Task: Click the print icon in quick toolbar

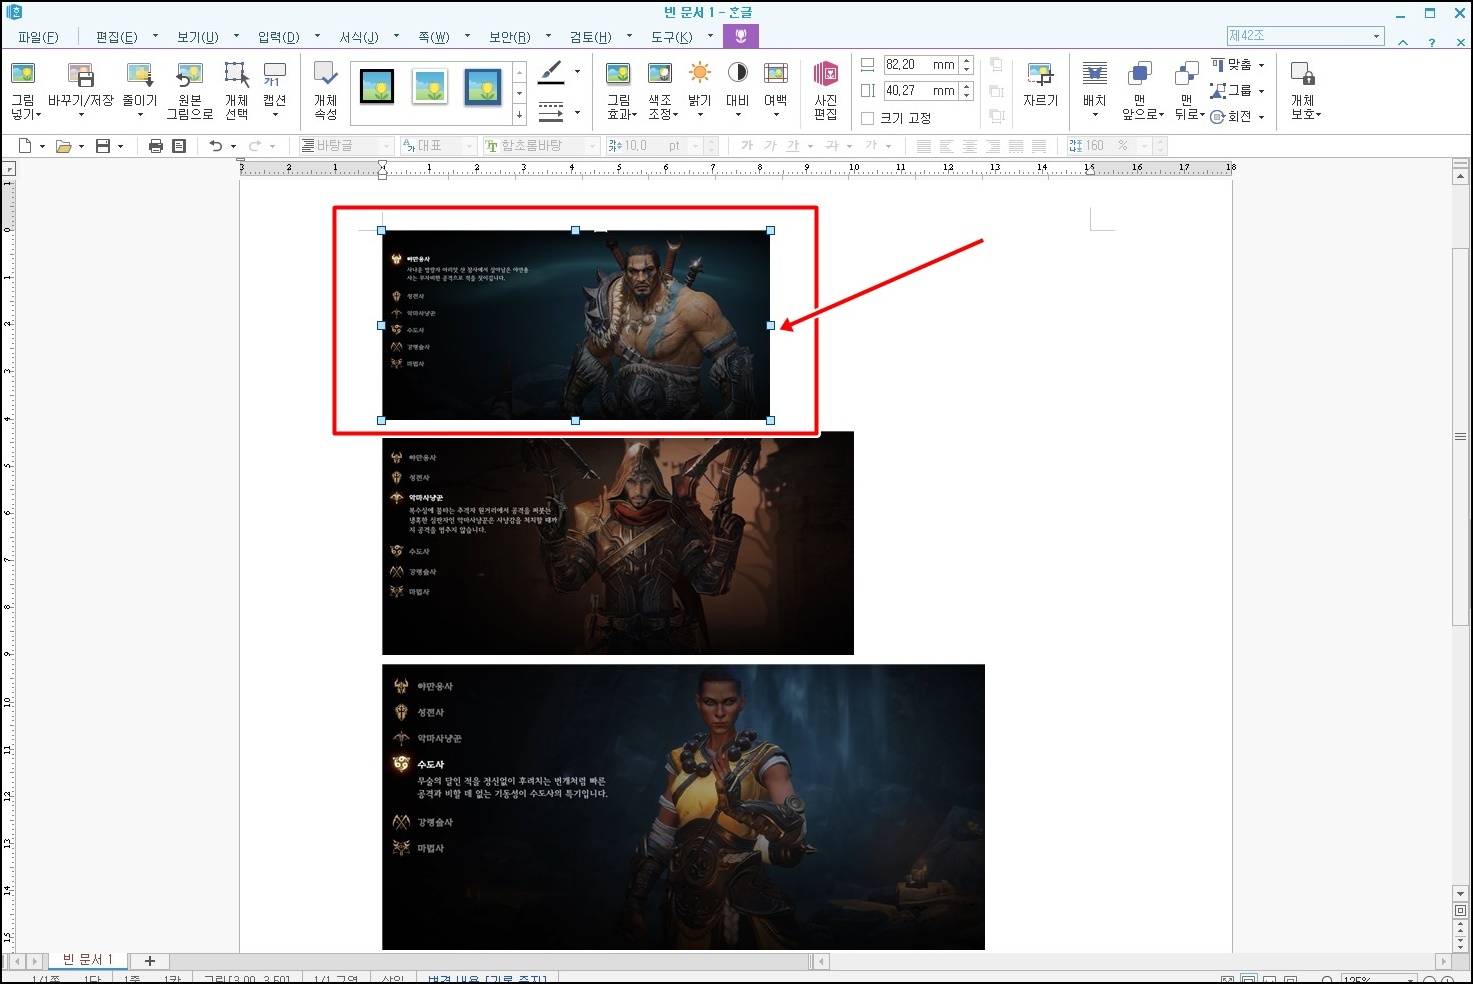Action: (x=155, y=146)
